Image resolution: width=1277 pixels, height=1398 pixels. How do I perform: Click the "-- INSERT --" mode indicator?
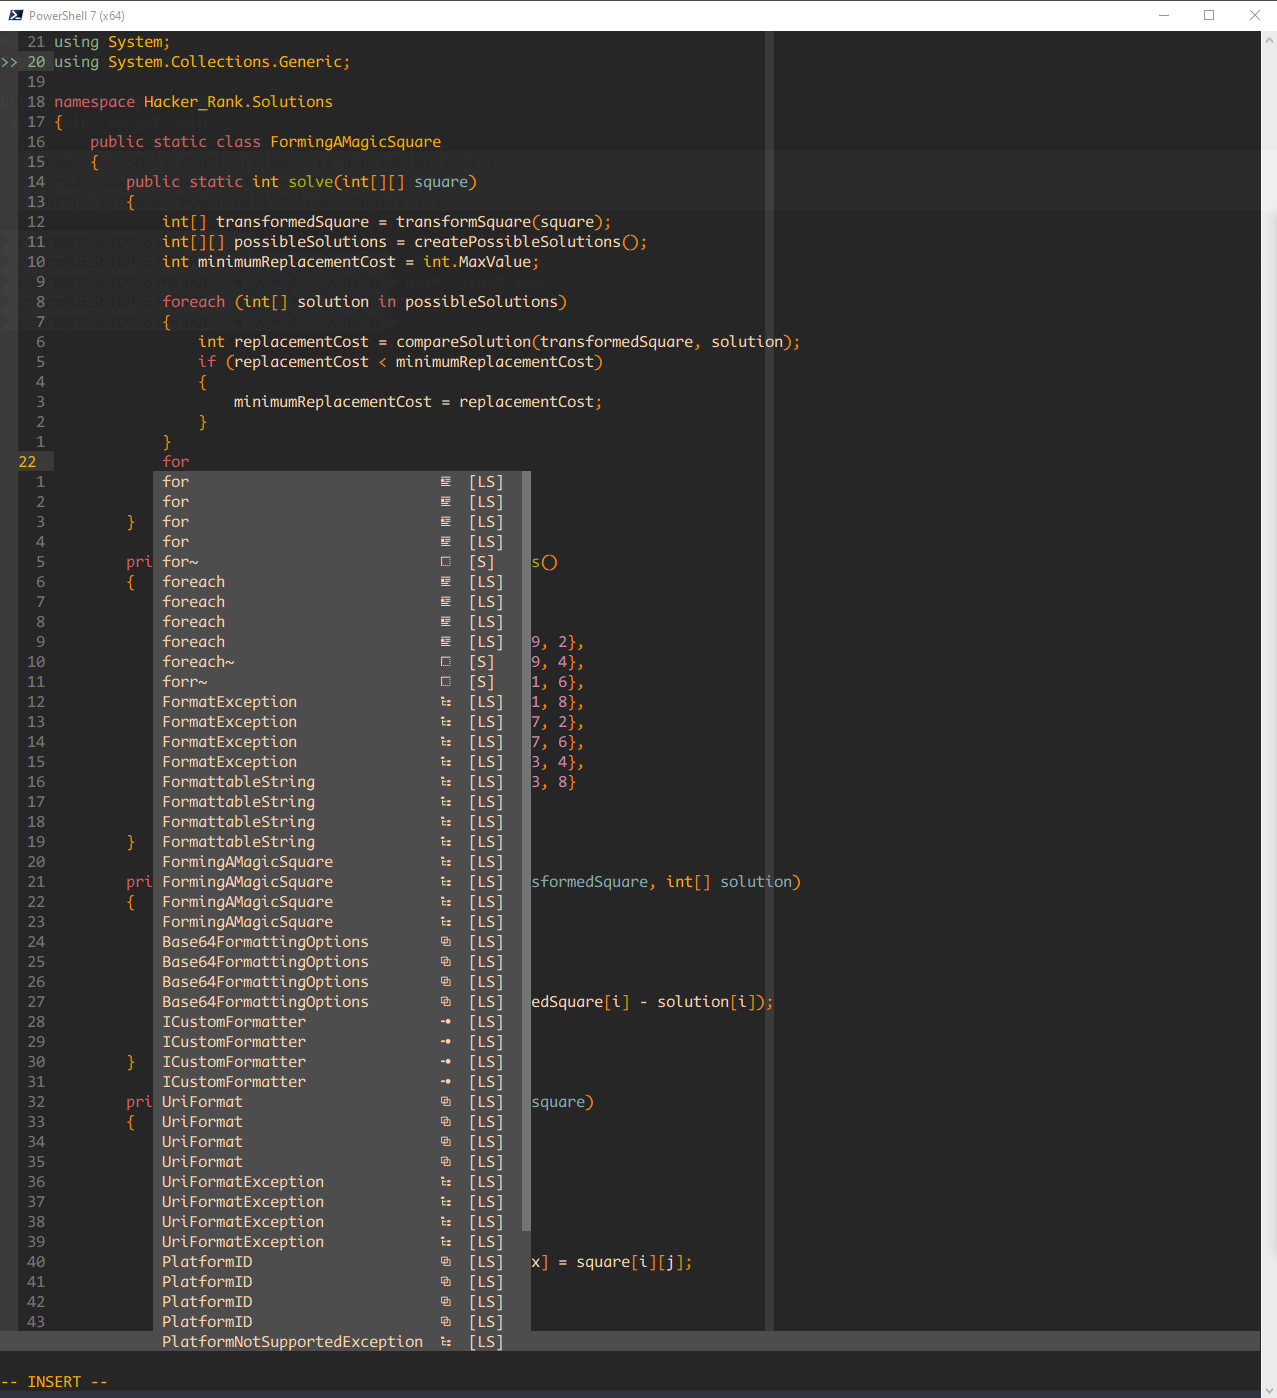pos(55,1381)
